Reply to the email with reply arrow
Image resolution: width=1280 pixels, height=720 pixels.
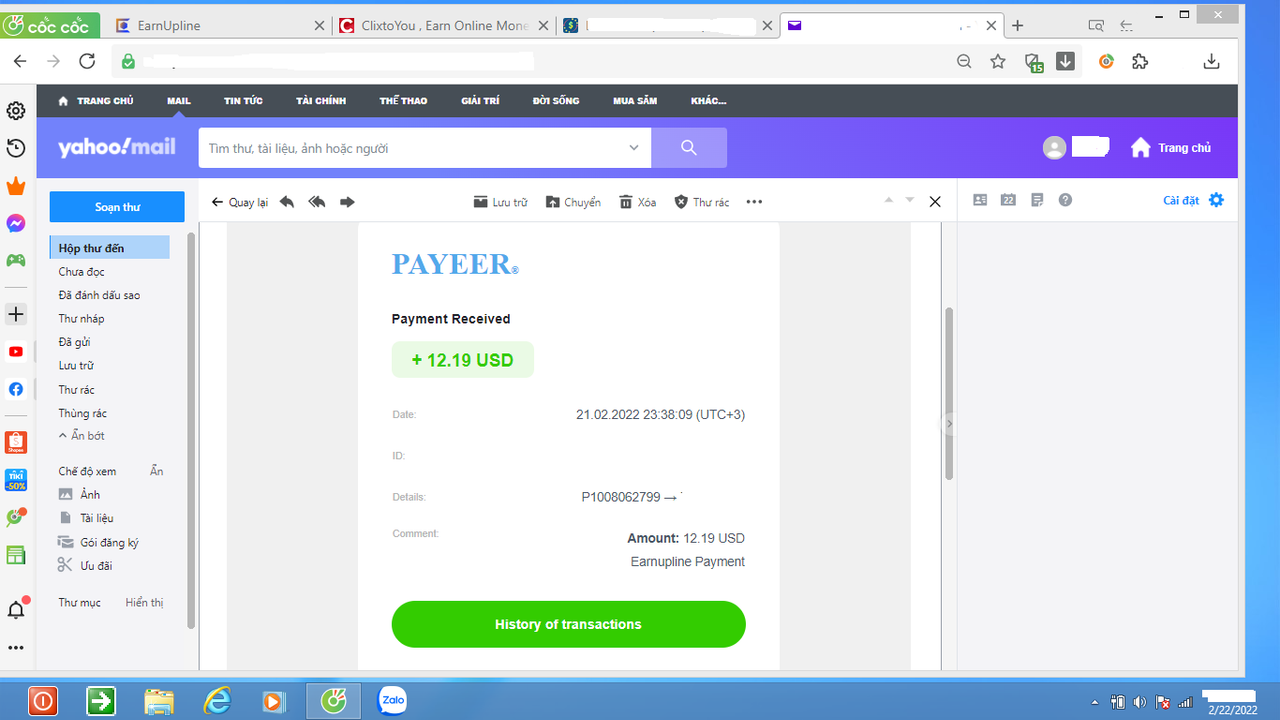click(x=287, y=202)
